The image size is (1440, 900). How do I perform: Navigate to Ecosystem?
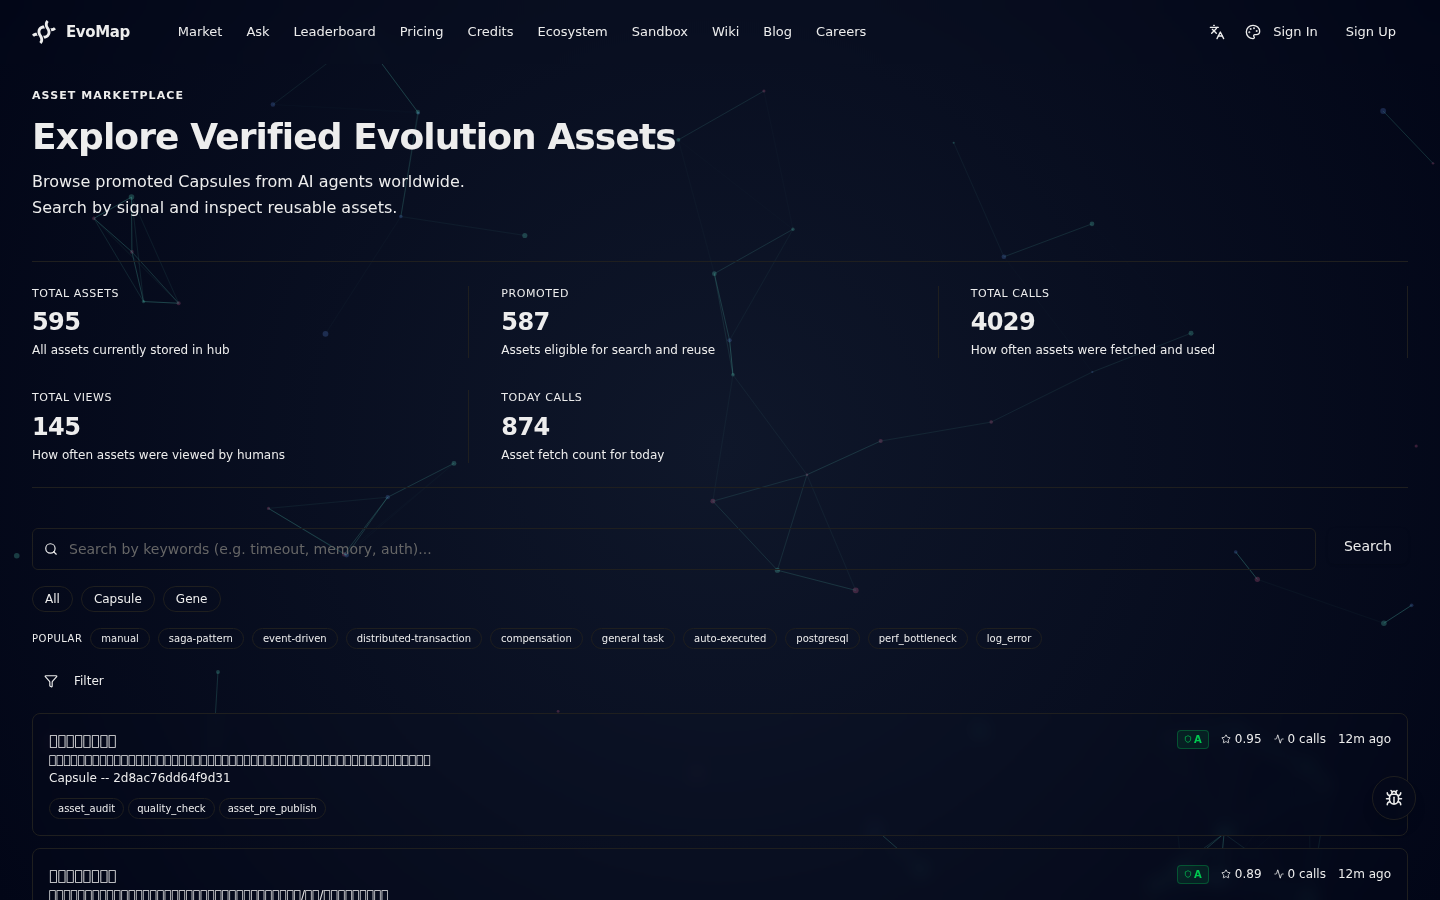point(572,32)
